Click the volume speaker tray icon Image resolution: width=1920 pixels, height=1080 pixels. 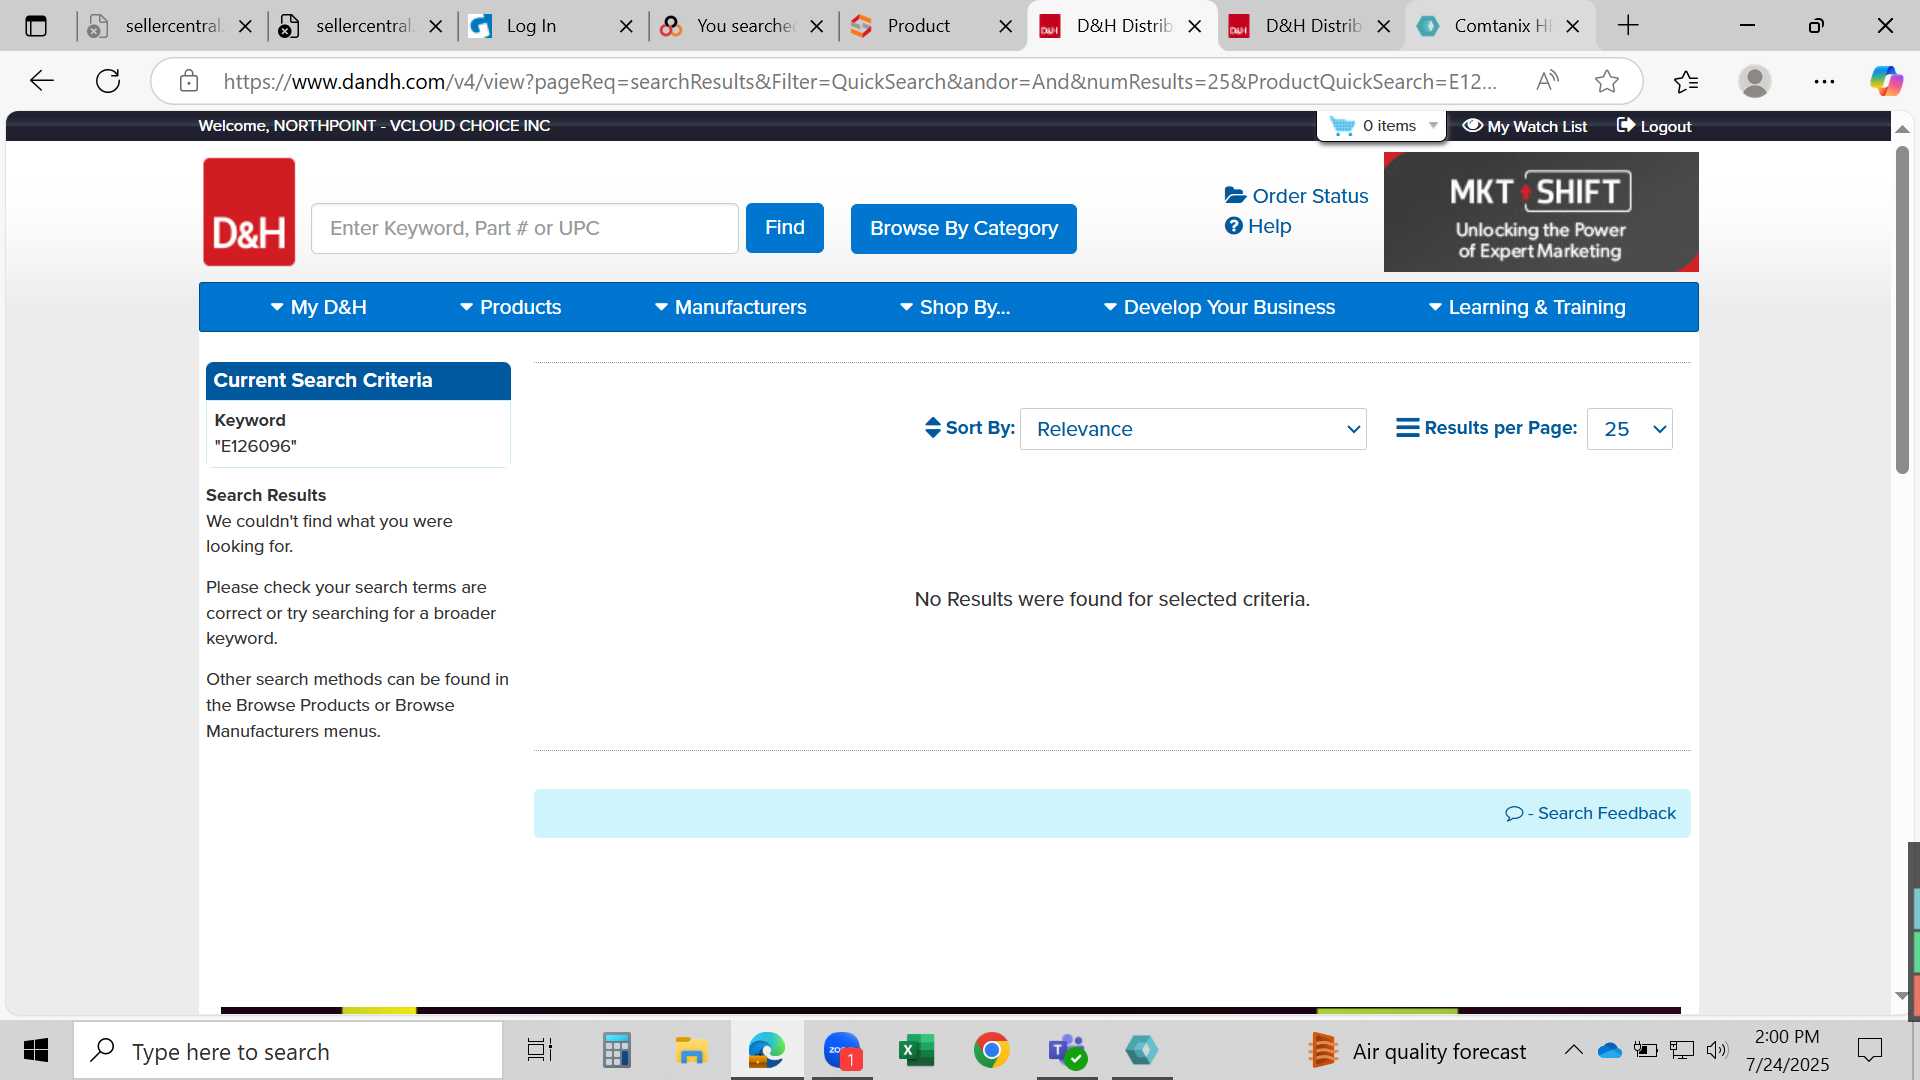[1717, 1050]
